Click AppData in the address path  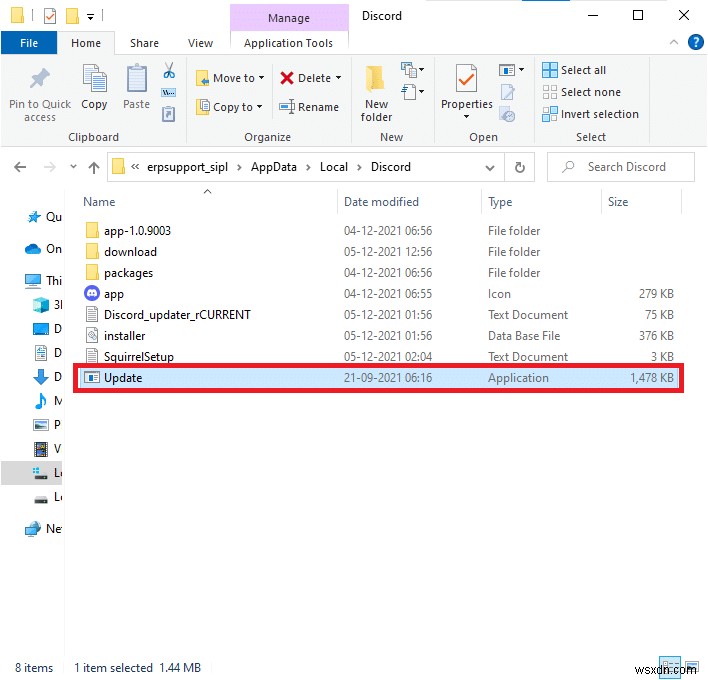(274, 167)
